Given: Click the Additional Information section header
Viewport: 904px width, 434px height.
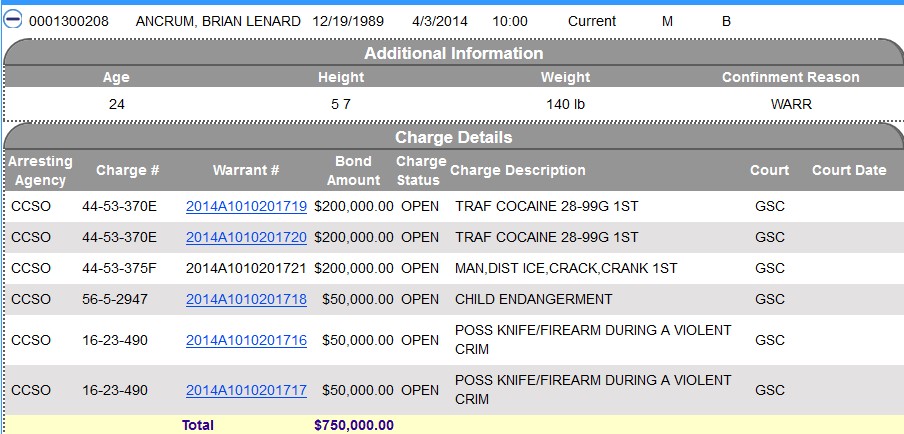Looking at the screenshot, I should [x=453, y=54].
